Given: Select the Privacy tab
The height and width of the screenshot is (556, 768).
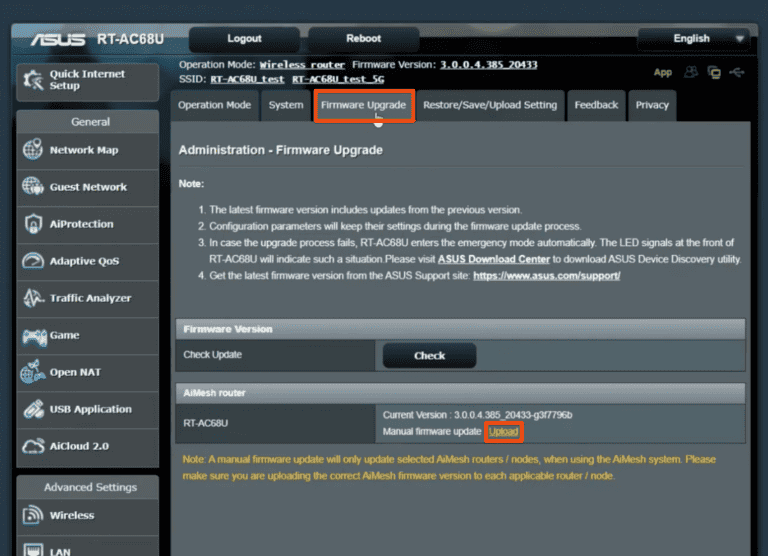Looking at the screenshot, I should [652, 105].
